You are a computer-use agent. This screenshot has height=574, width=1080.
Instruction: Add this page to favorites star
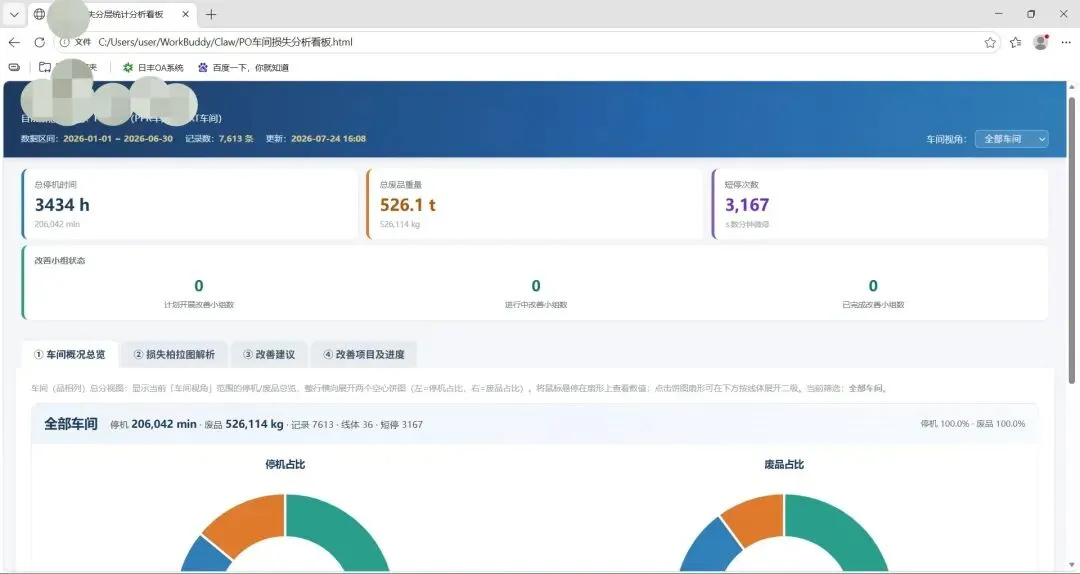pyautogui.click(x=990, y=43)
